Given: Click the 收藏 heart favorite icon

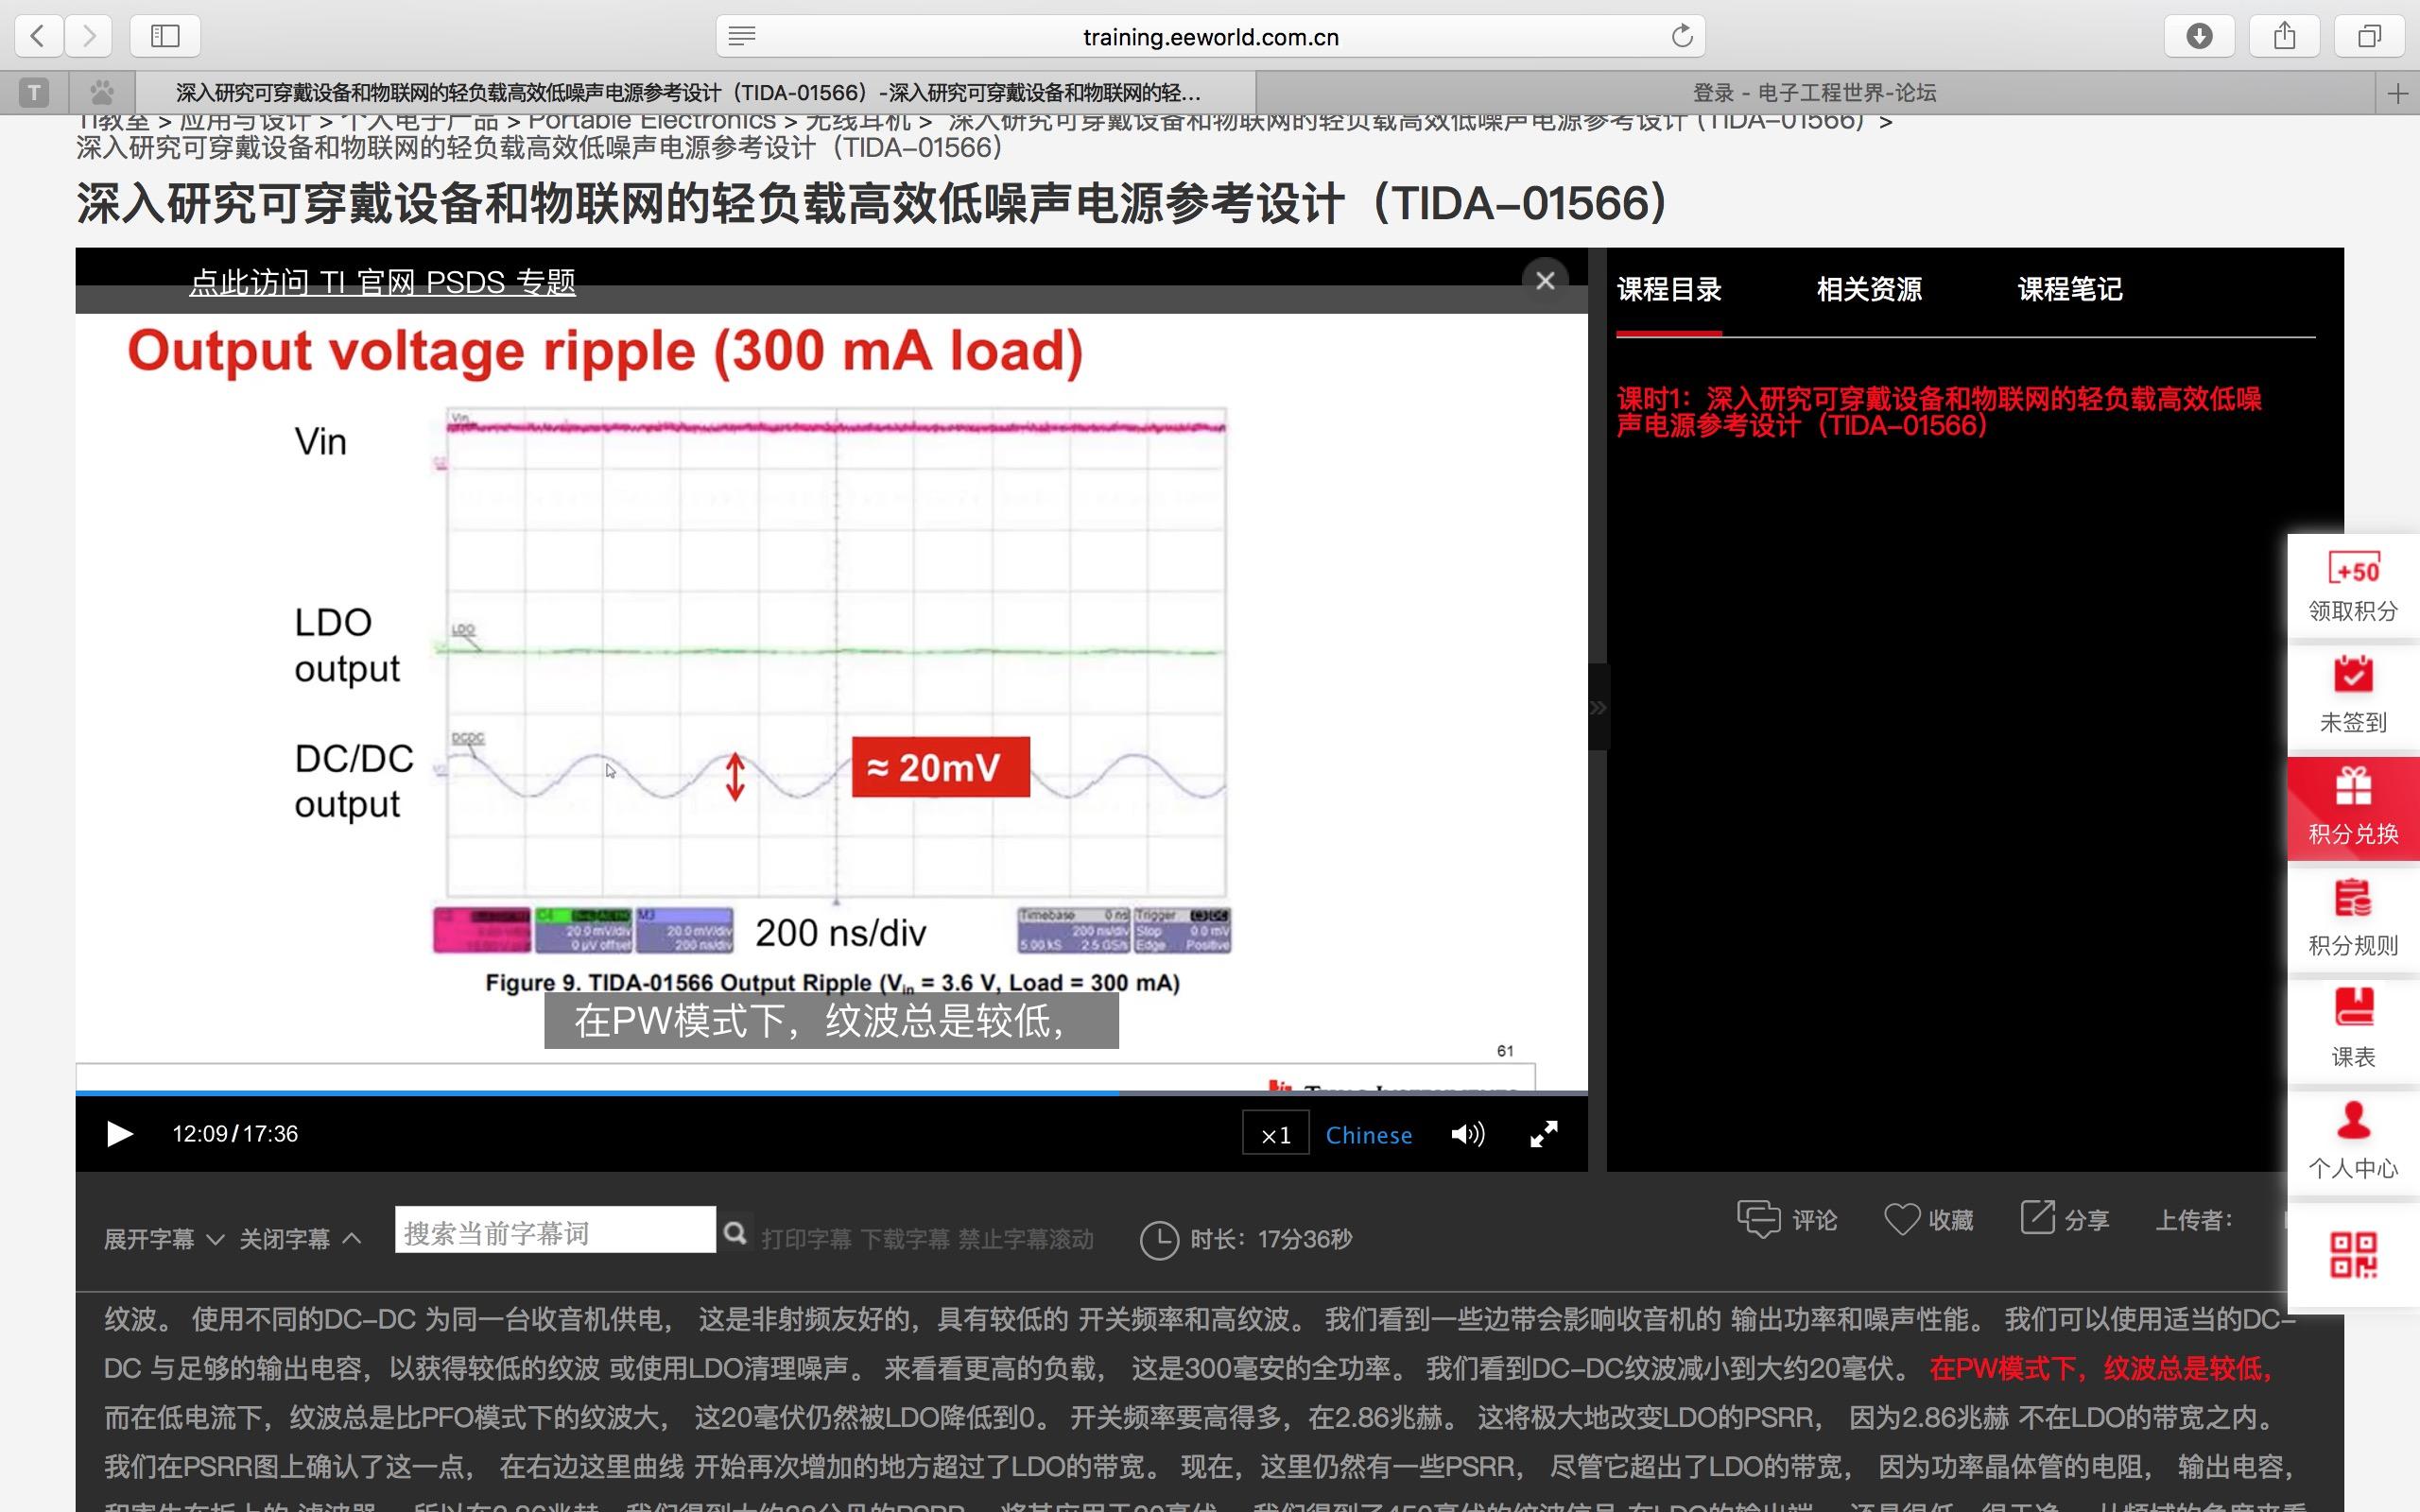Looking at the screenshot, I should tap(1901, 1219).
